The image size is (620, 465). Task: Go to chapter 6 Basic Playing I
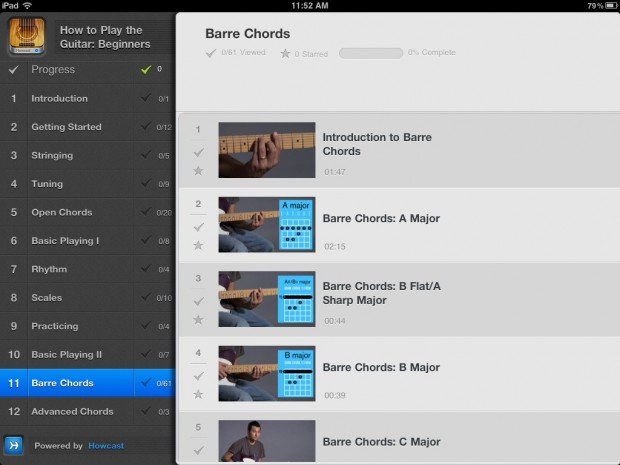[x=88, y=241]
